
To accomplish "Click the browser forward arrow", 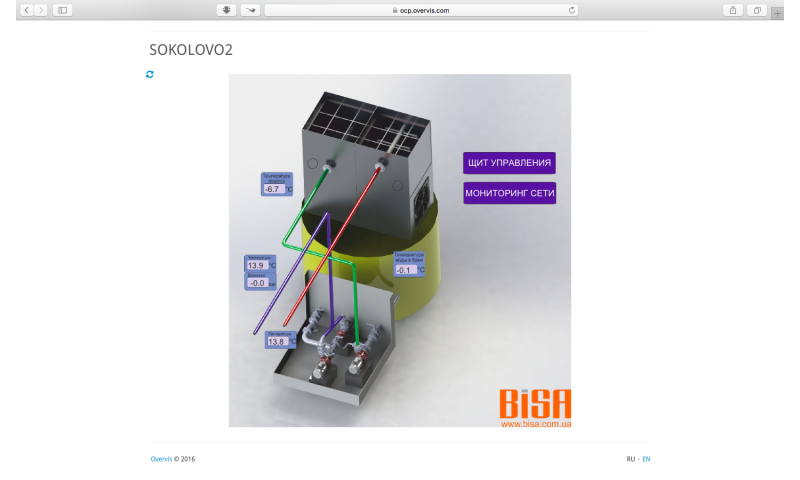I will [x=41, y=10].
